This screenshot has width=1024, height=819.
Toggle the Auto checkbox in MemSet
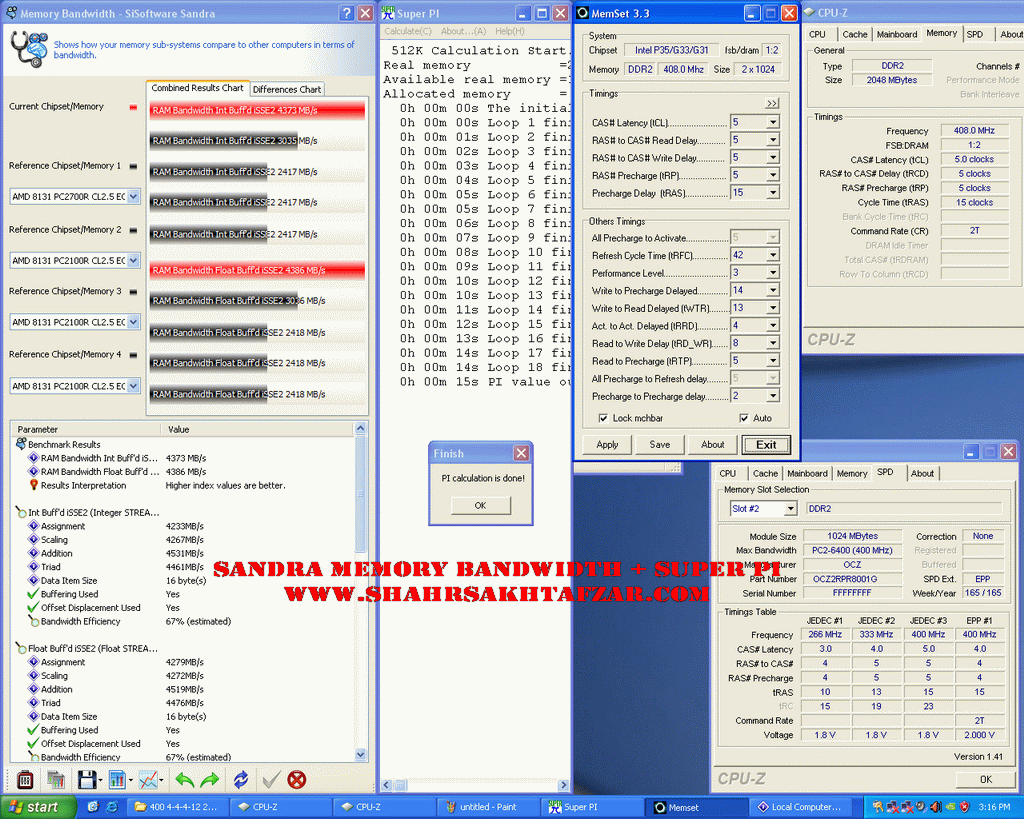point(743,418)
